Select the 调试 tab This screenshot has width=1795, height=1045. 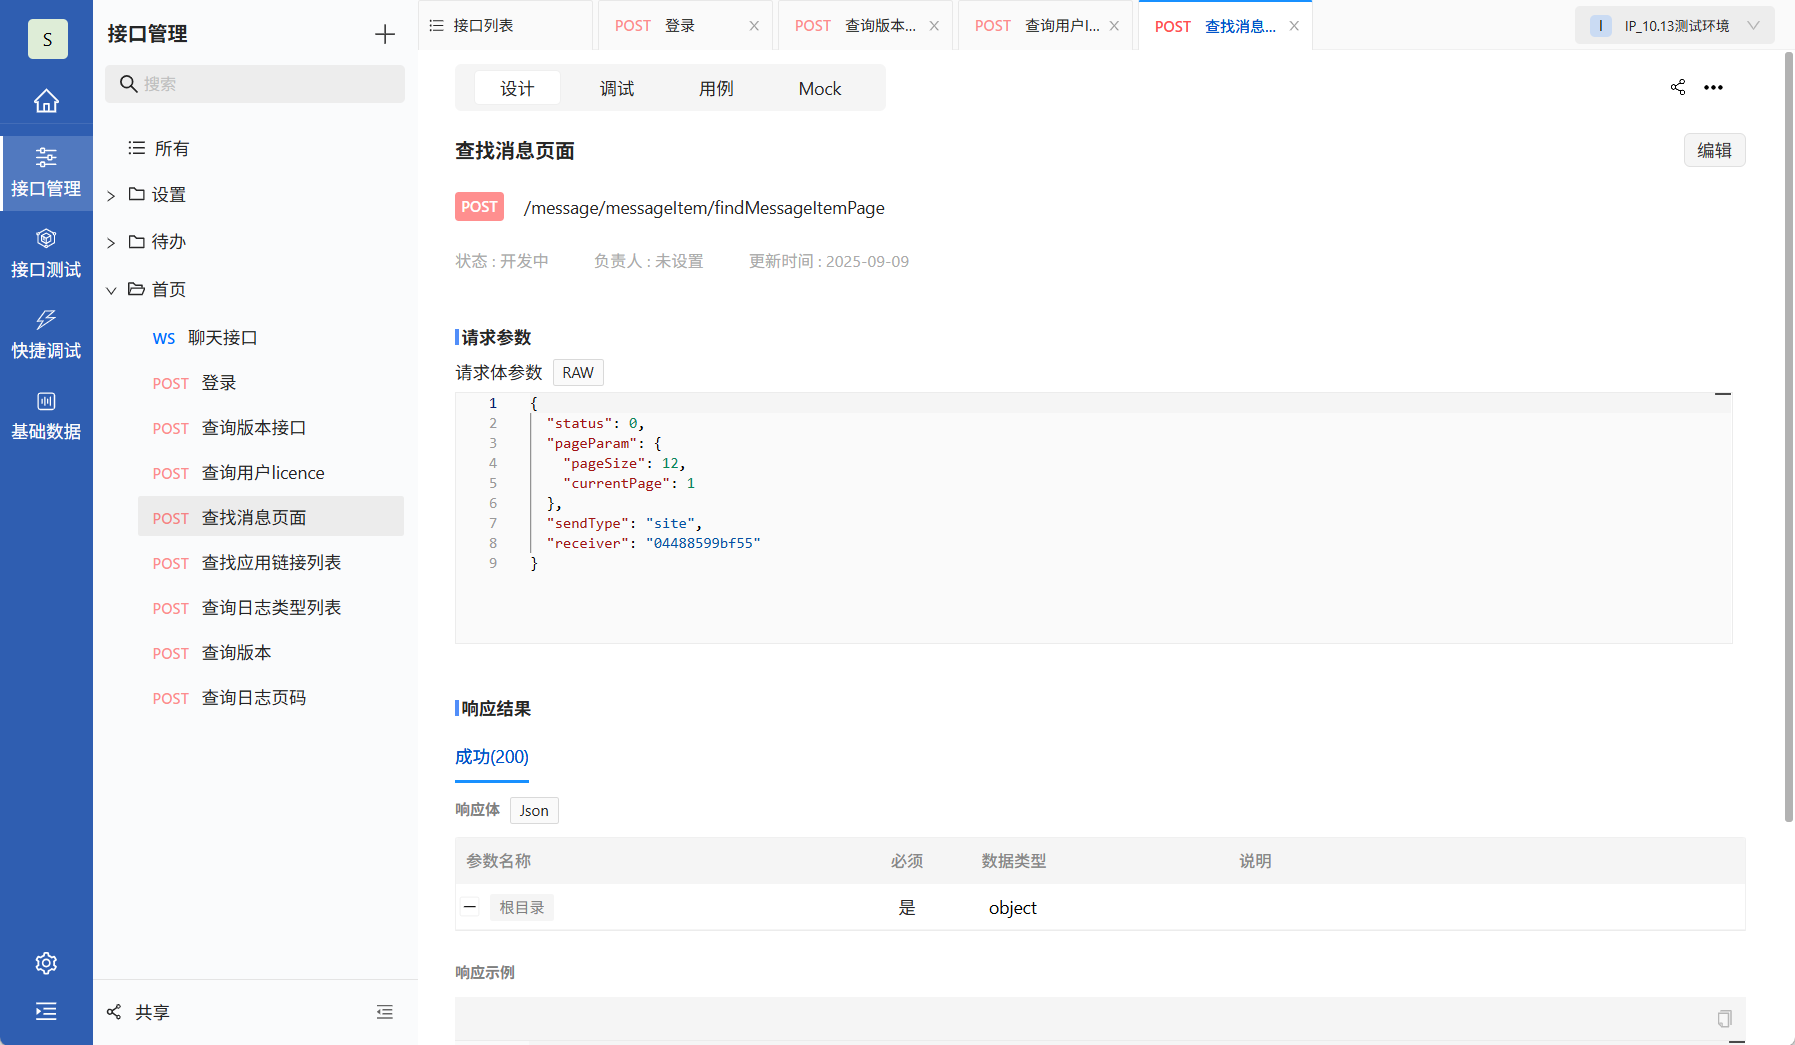(x=617, y=88)
